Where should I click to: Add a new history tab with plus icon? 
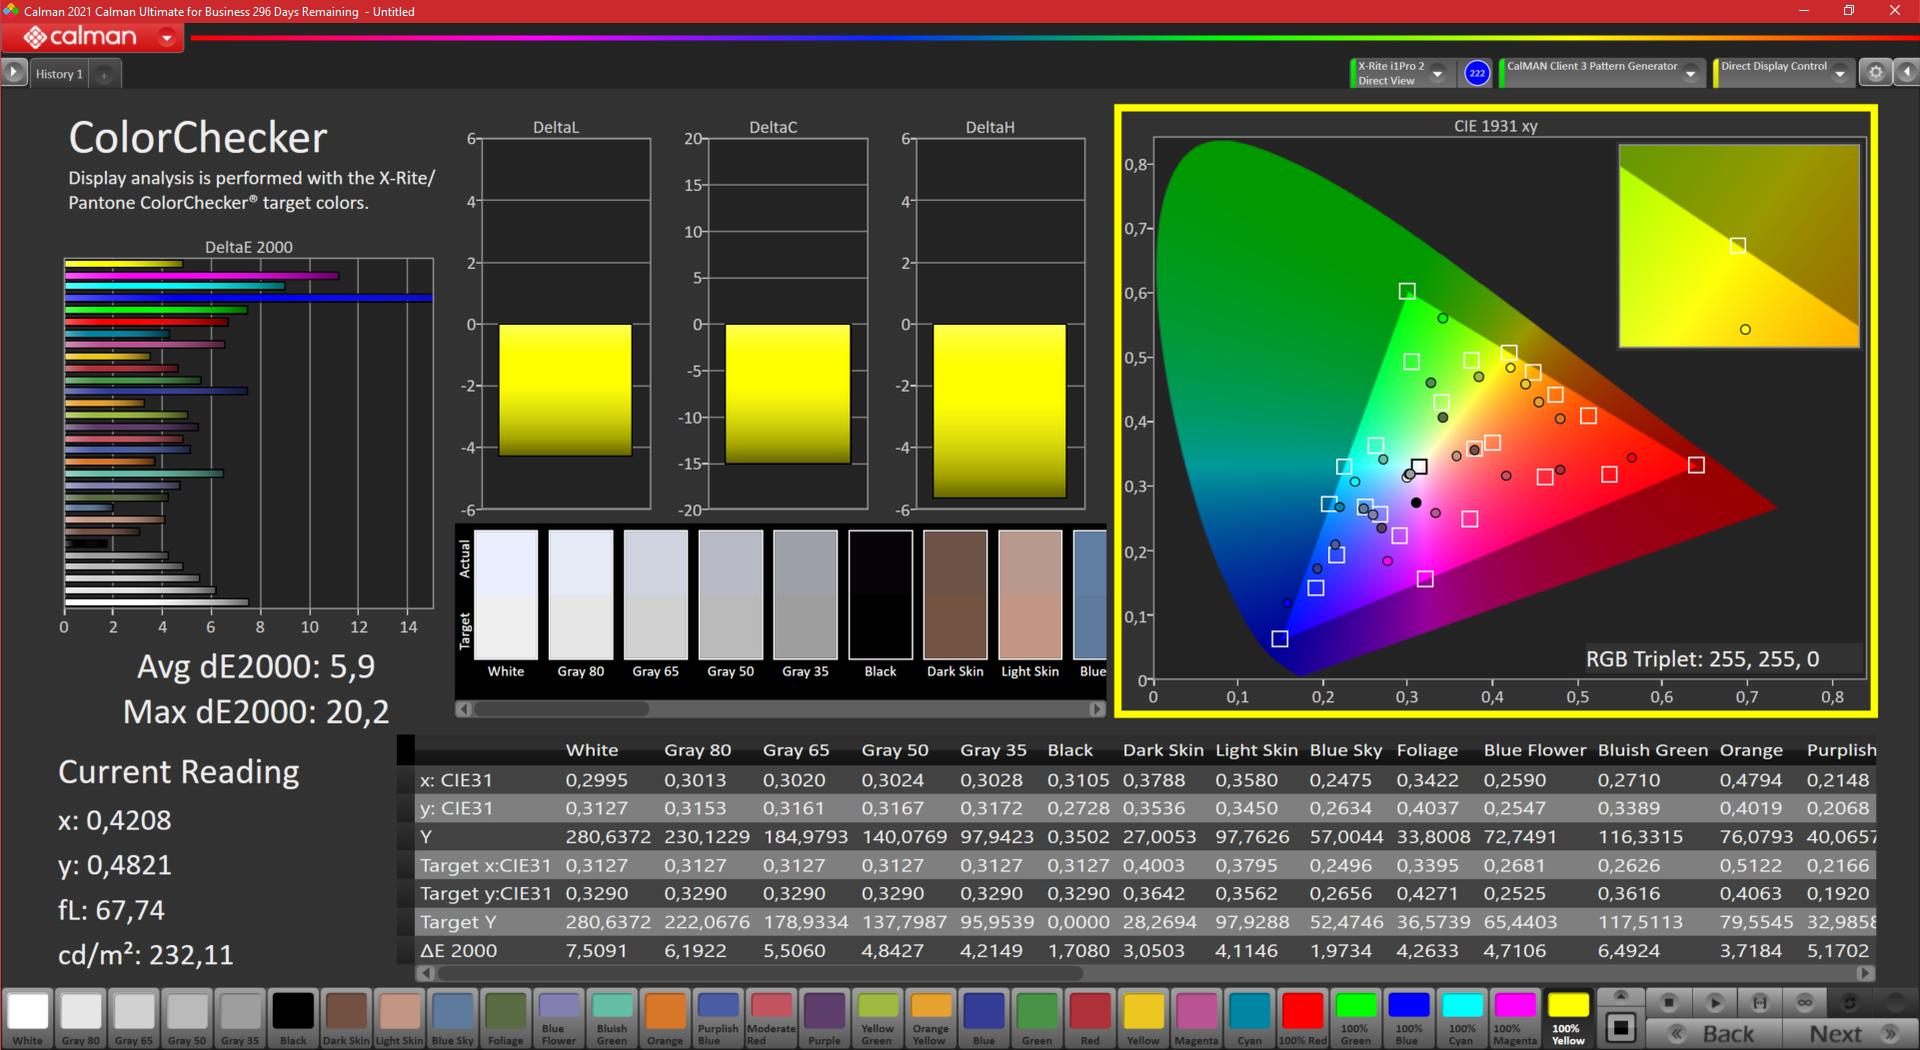(104, 74)
